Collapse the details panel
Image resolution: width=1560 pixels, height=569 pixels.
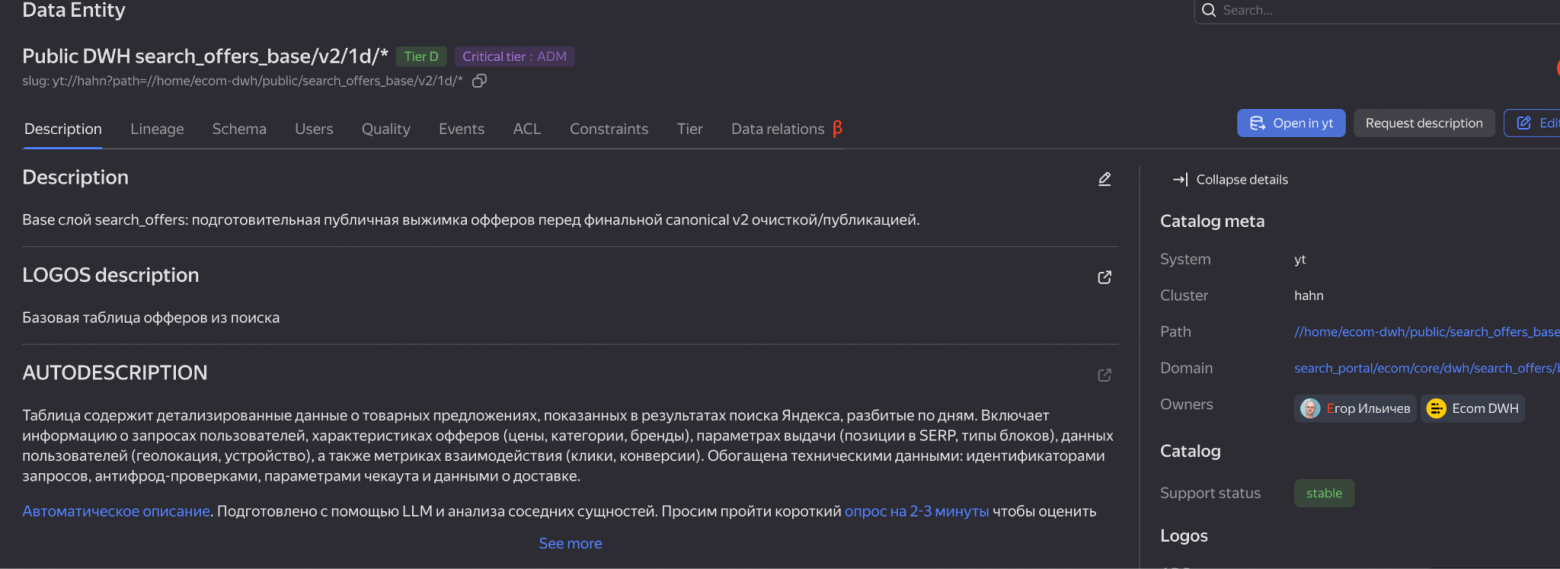click(1231, 180)
